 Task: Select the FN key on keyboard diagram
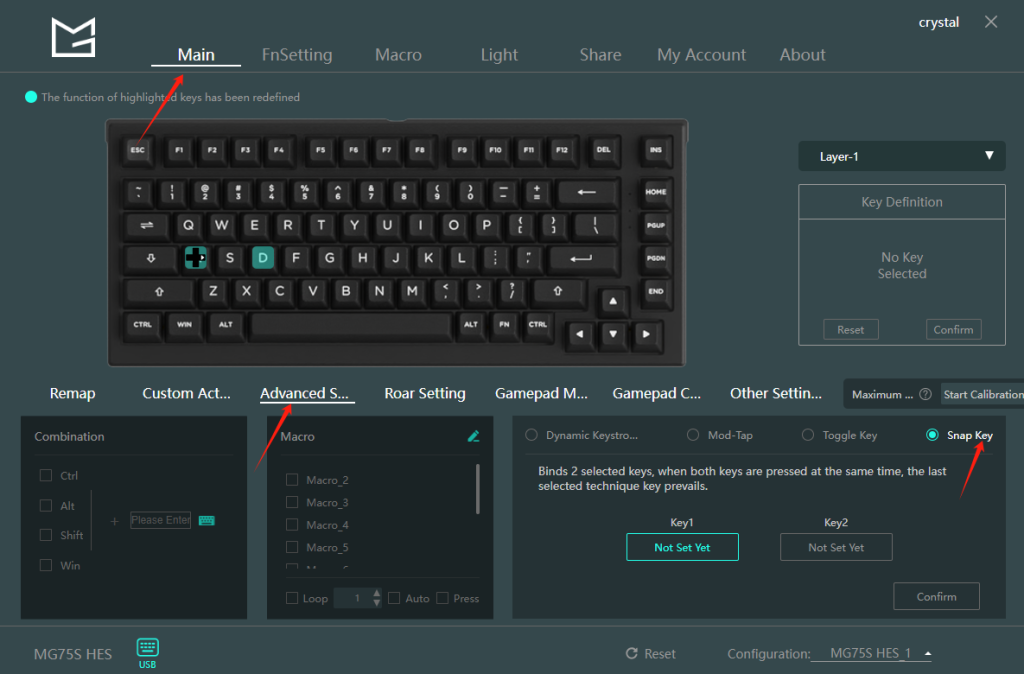click(x=504, y=325)
